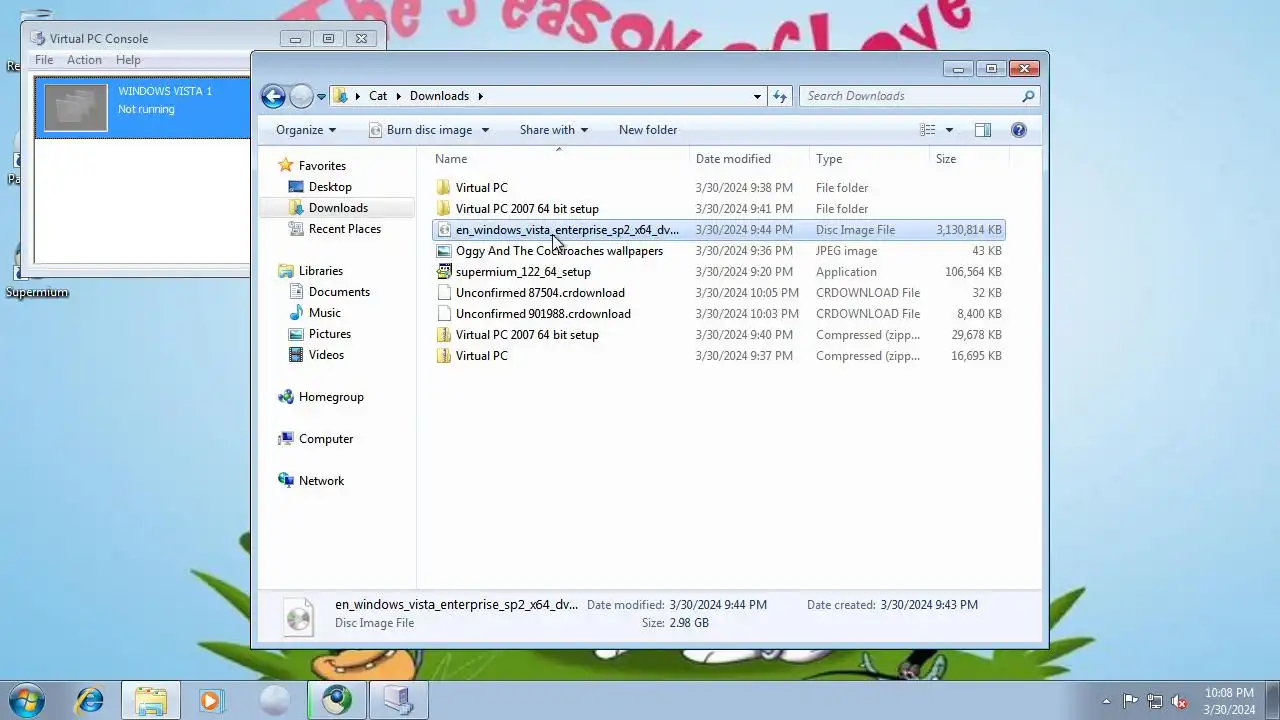Open the green globe browser taskbar icon

pos(336,700)
